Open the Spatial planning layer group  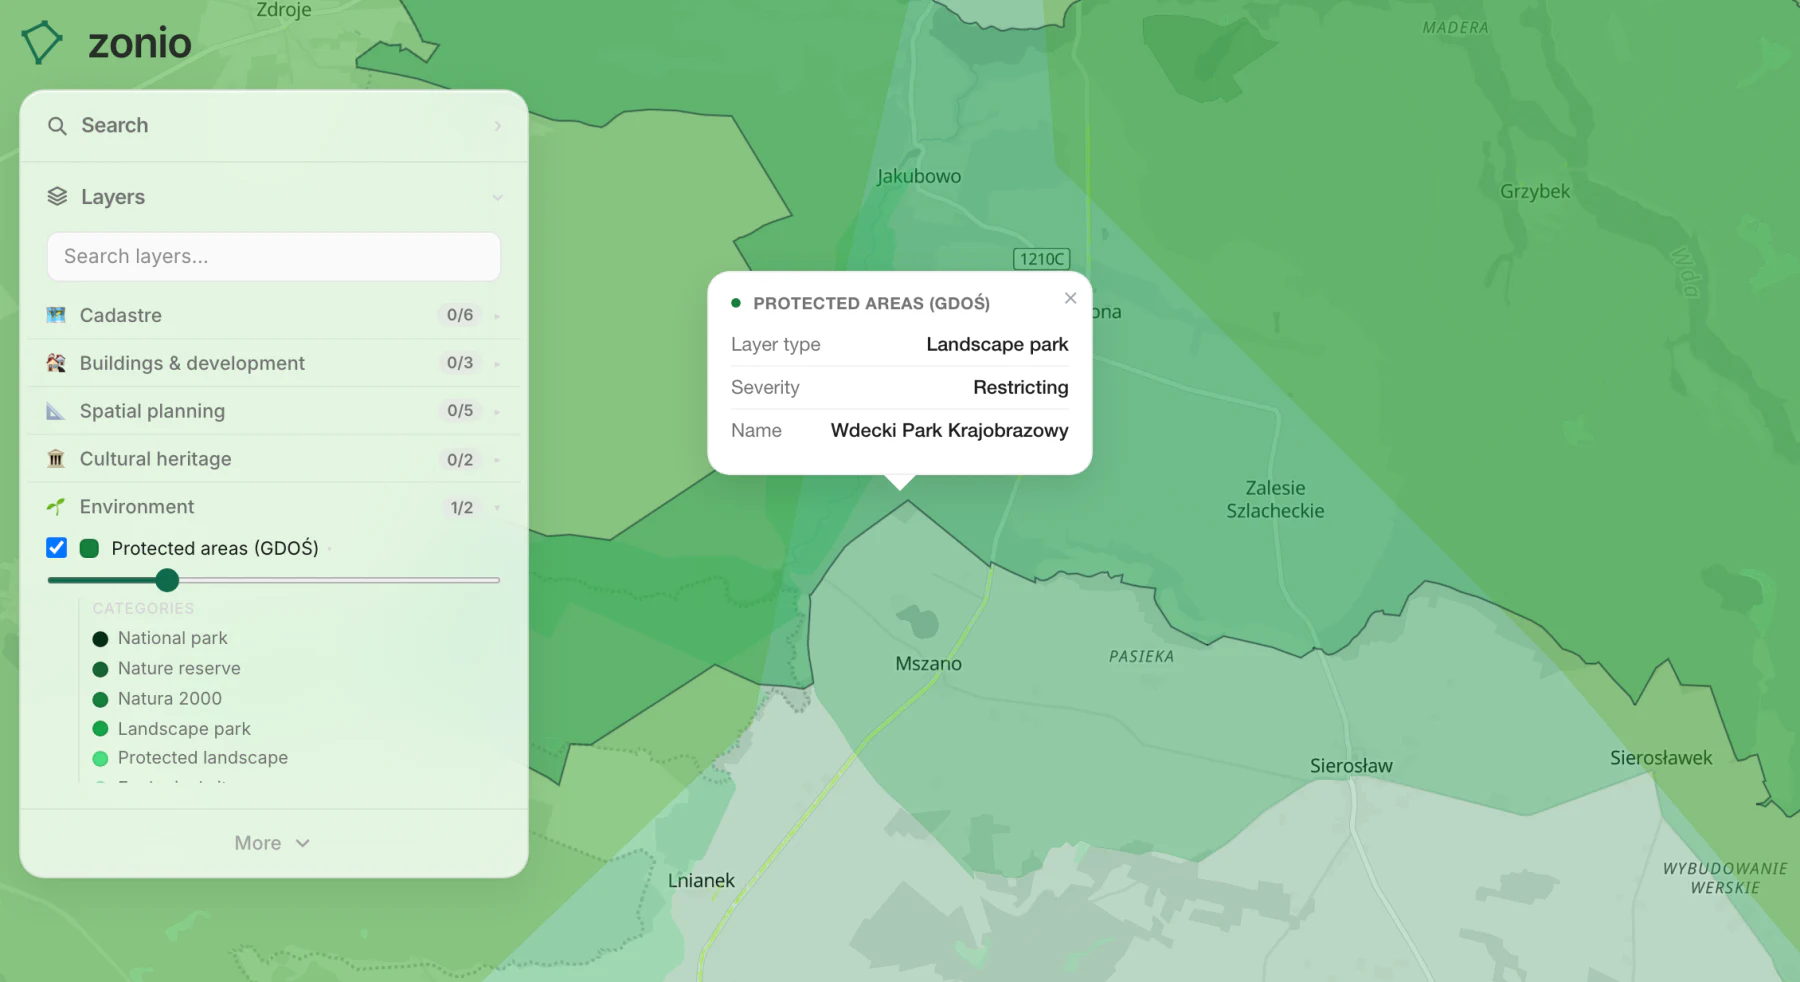[274, 411]
